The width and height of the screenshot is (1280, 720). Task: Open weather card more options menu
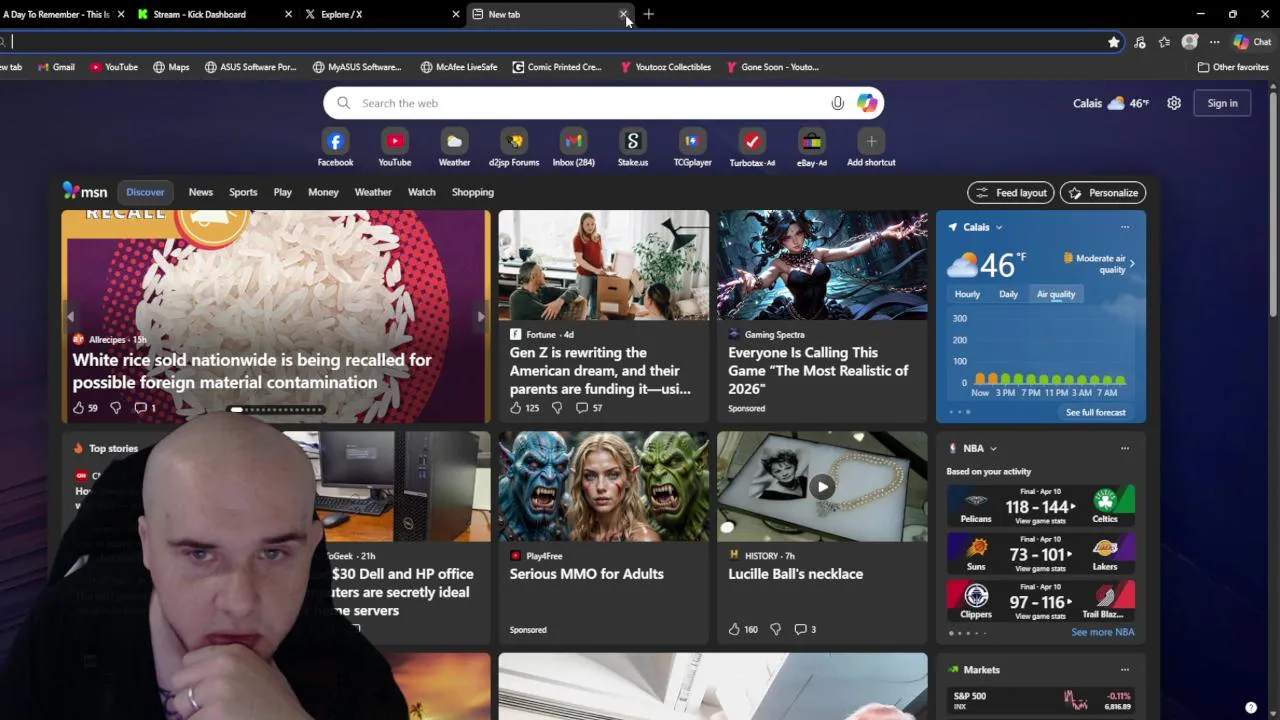(1125, 227)
